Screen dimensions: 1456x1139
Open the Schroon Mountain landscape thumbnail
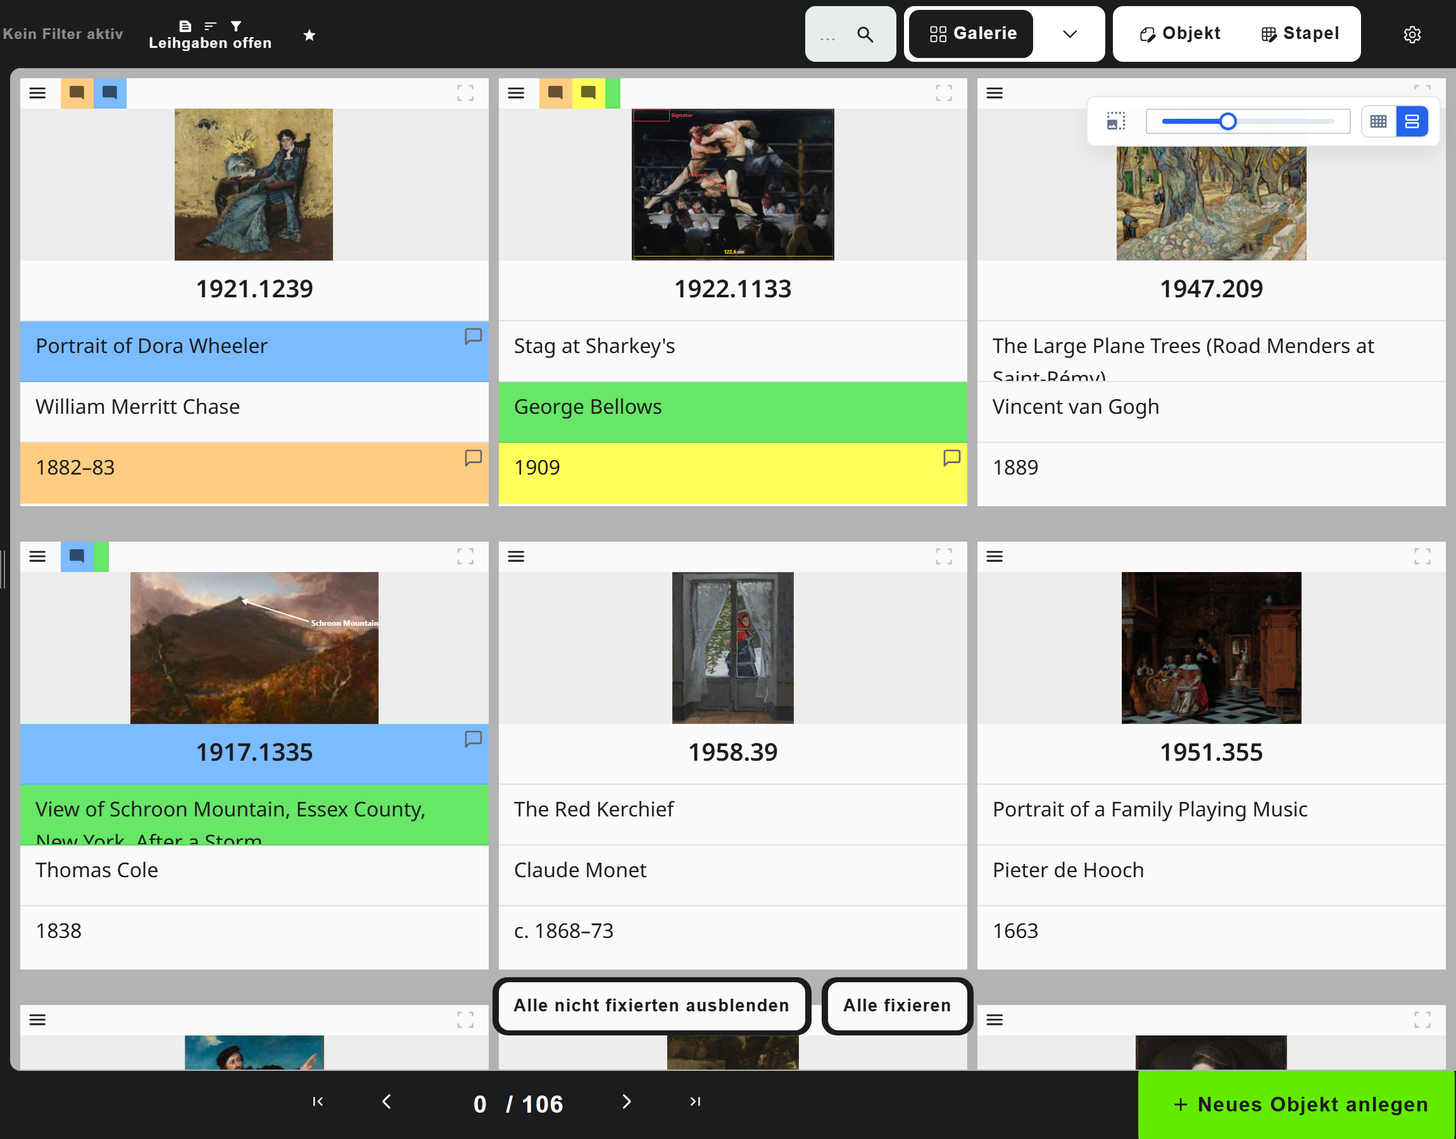point(254,648)
